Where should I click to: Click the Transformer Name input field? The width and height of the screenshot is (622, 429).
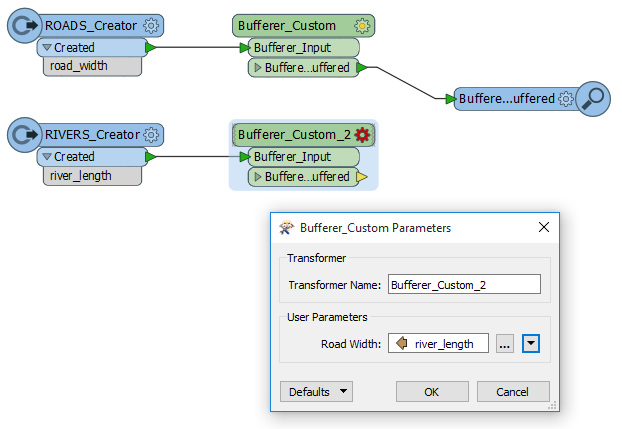coord(464,285)
